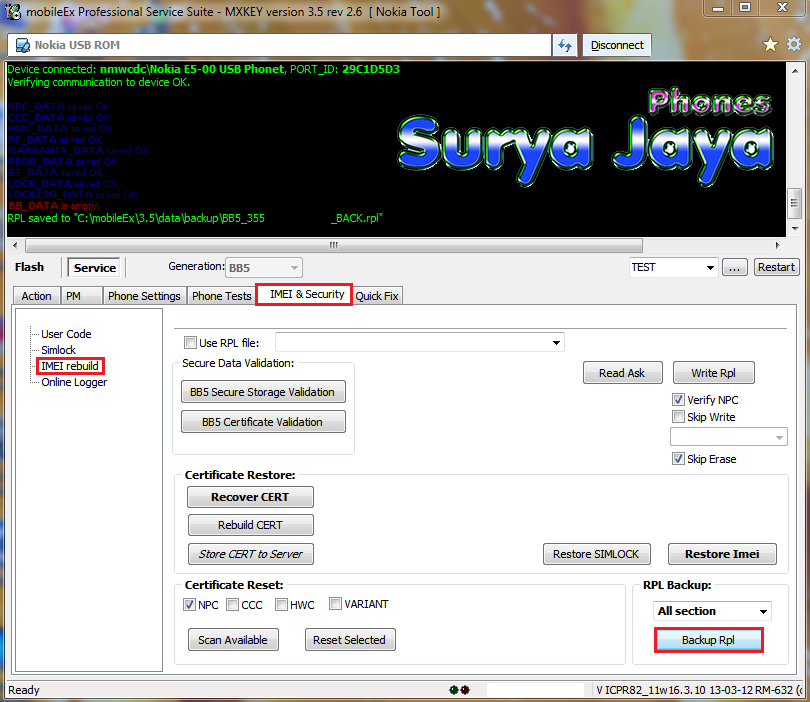Click the log horizontal scrollbar thumb
The image size is (810, 702).
334,245
